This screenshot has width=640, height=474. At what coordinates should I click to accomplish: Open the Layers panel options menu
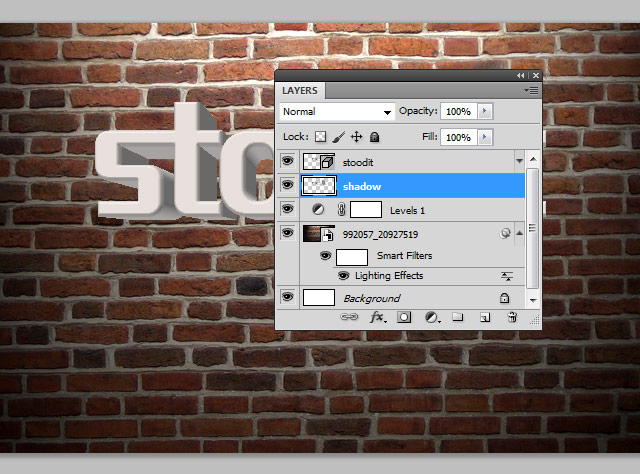coord(532,91)
